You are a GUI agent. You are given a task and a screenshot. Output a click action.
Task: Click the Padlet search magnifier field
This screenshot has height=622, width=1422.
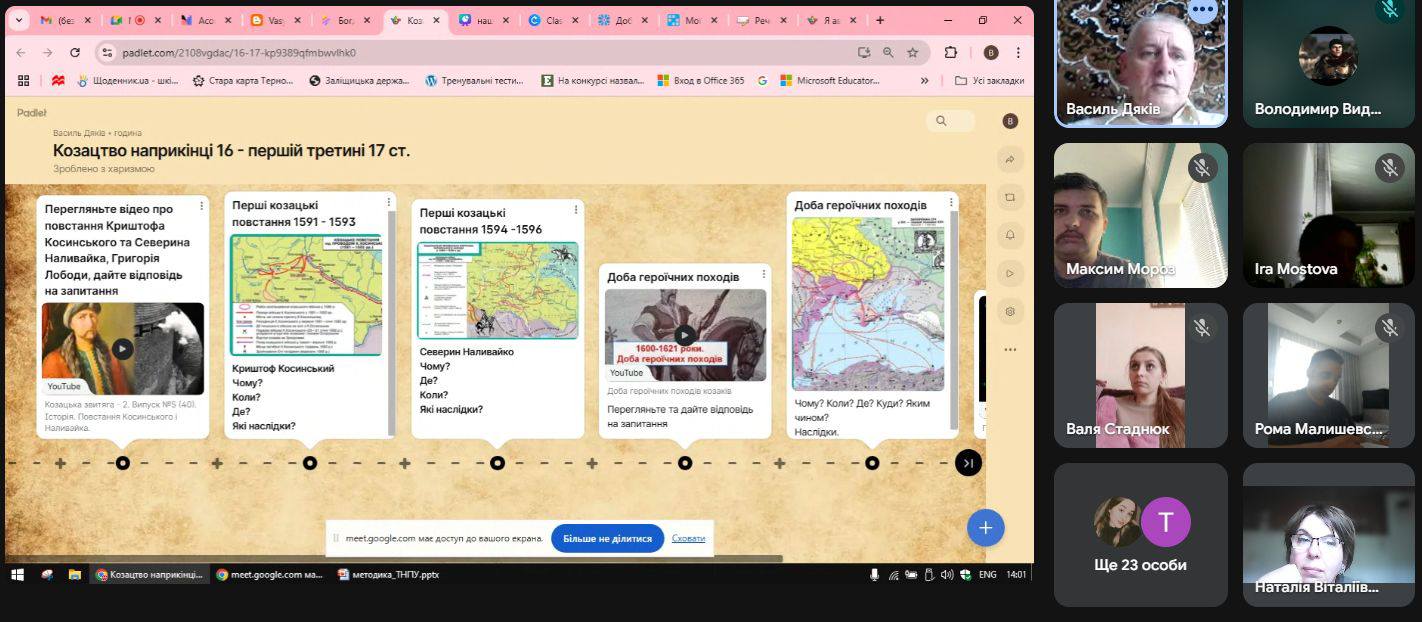[x=948, y=121]
